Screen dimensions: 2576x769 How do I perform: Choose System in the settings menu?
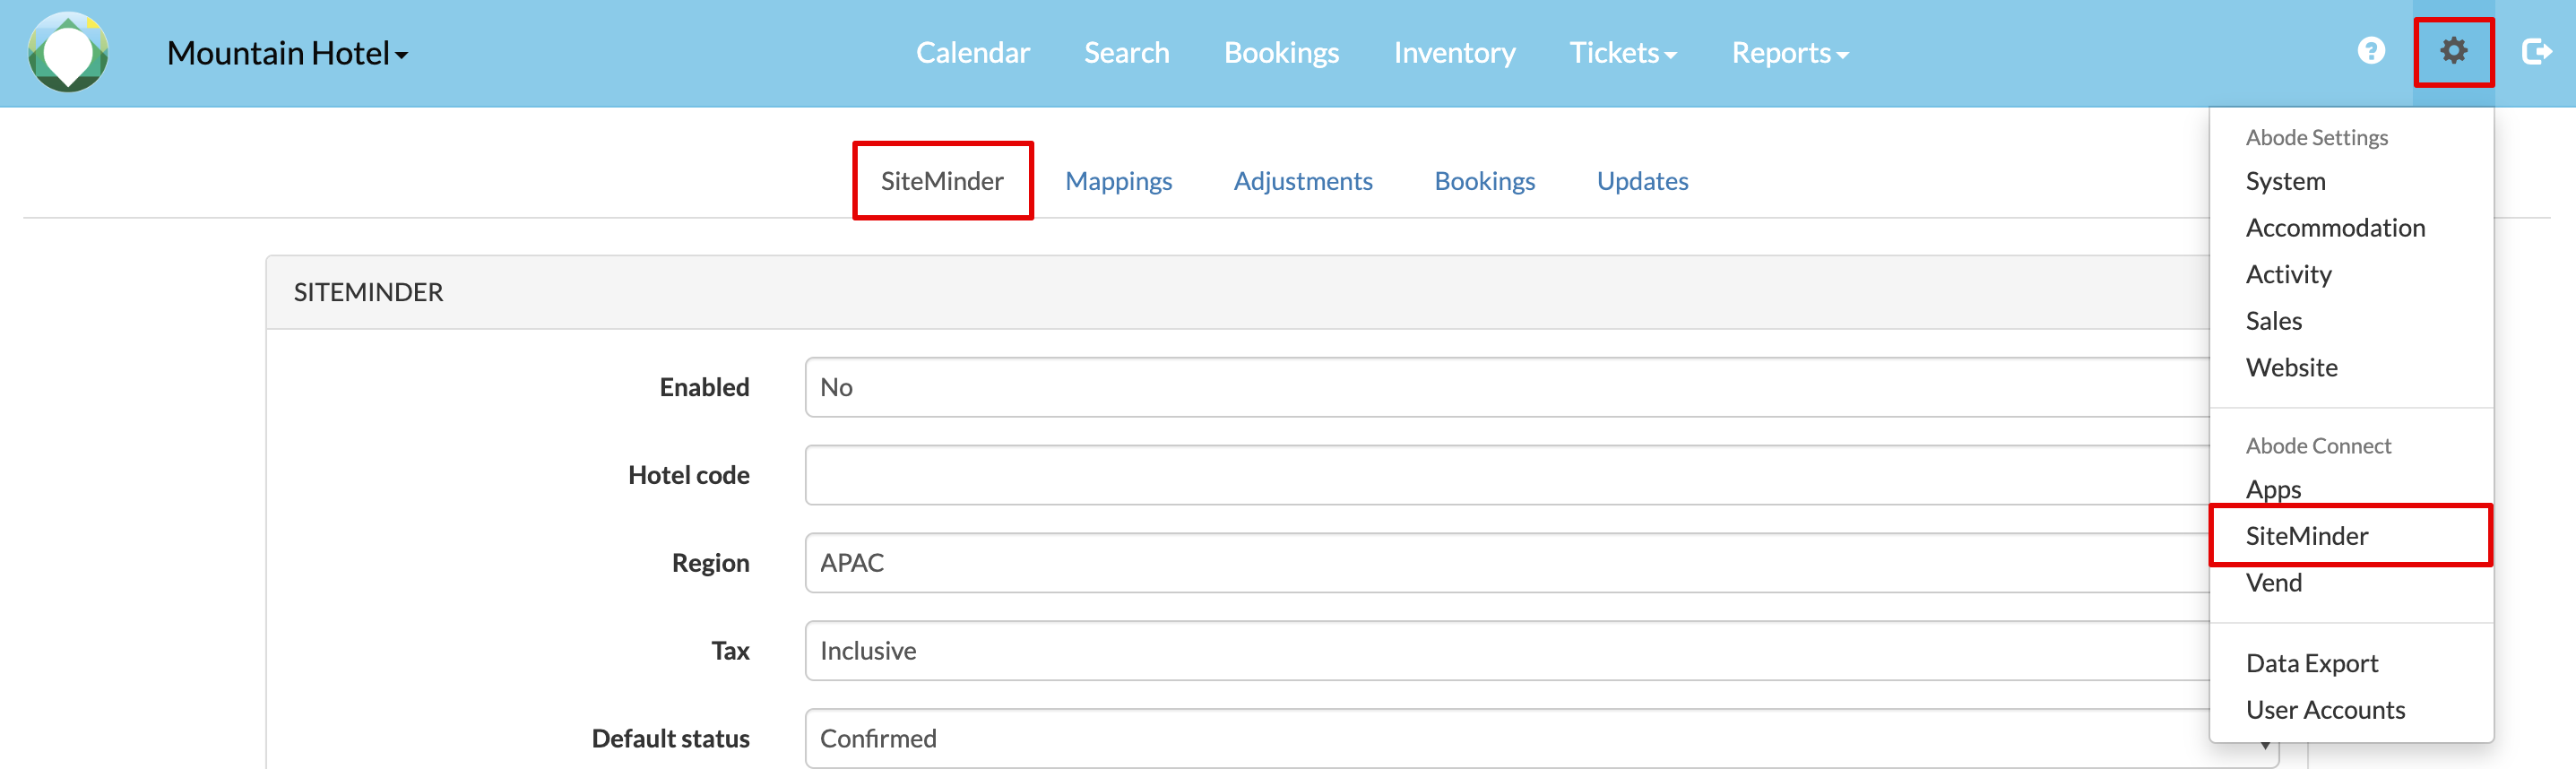(2285, 181)
